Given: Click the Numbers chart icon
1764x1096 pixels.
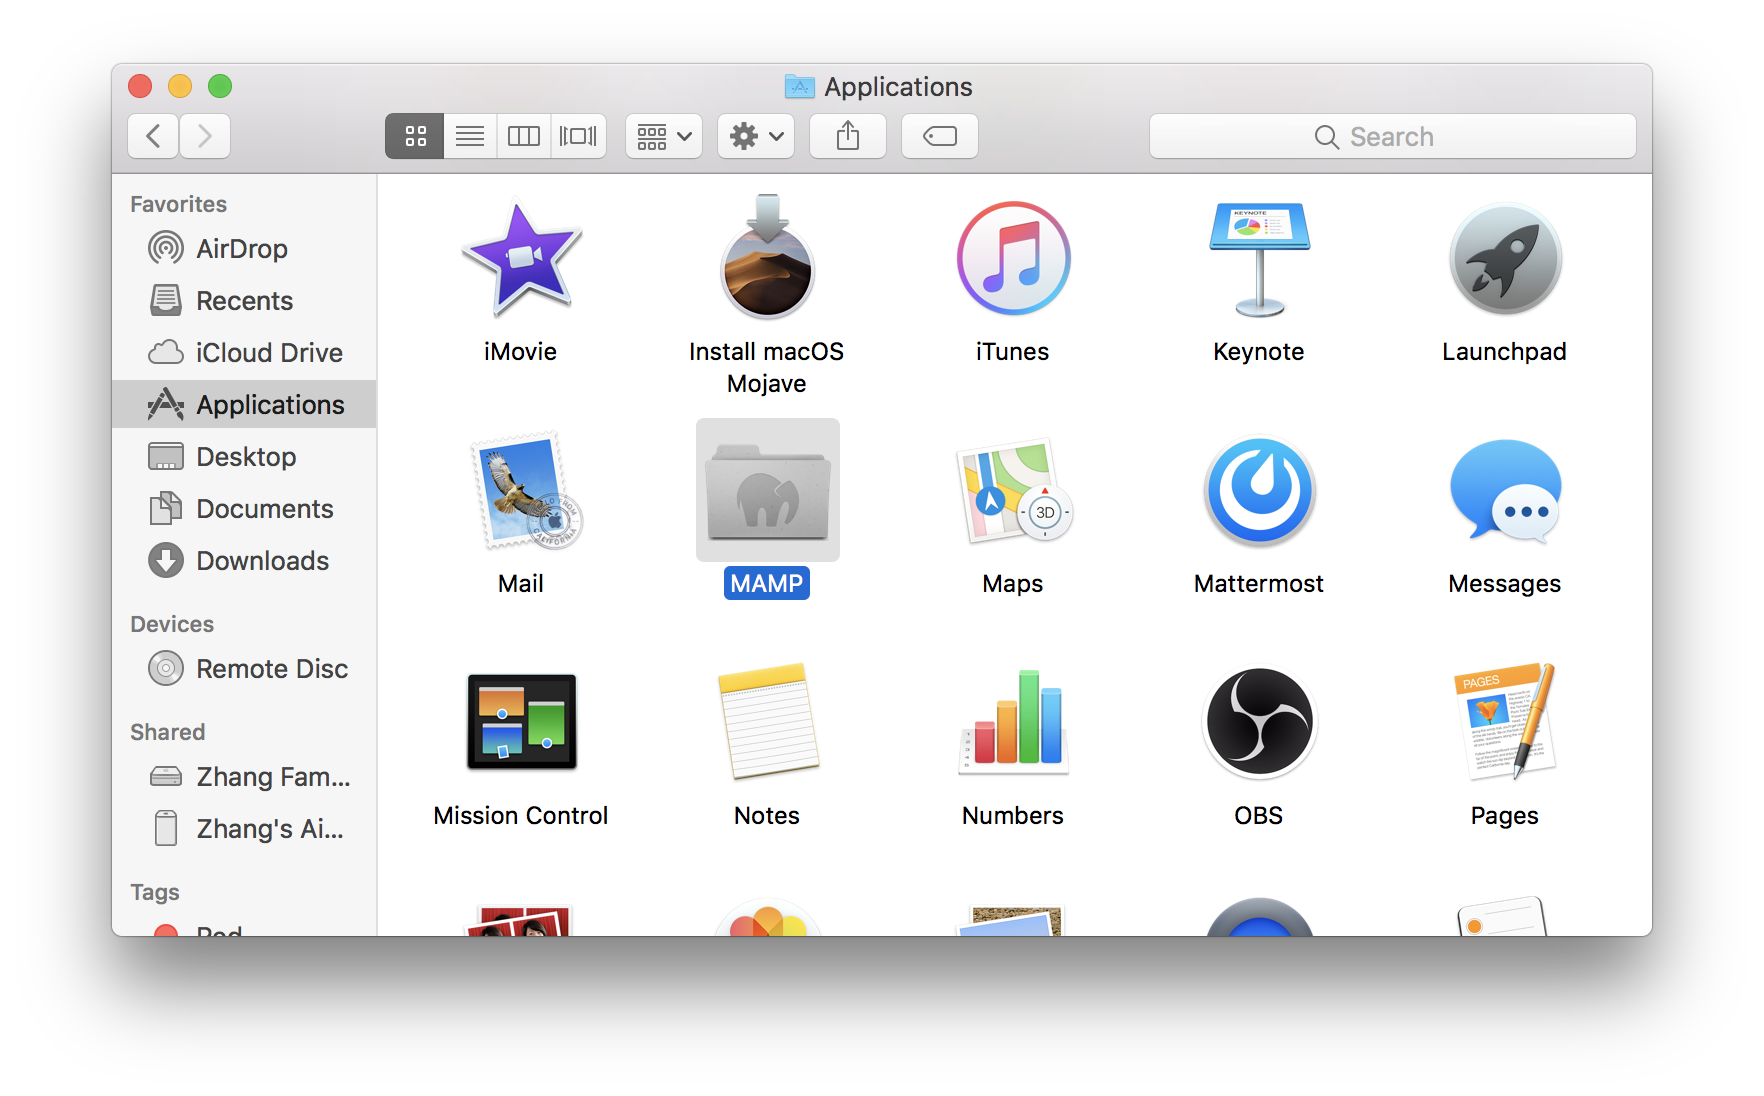Looking at the screenshot, I should 1013,723.
